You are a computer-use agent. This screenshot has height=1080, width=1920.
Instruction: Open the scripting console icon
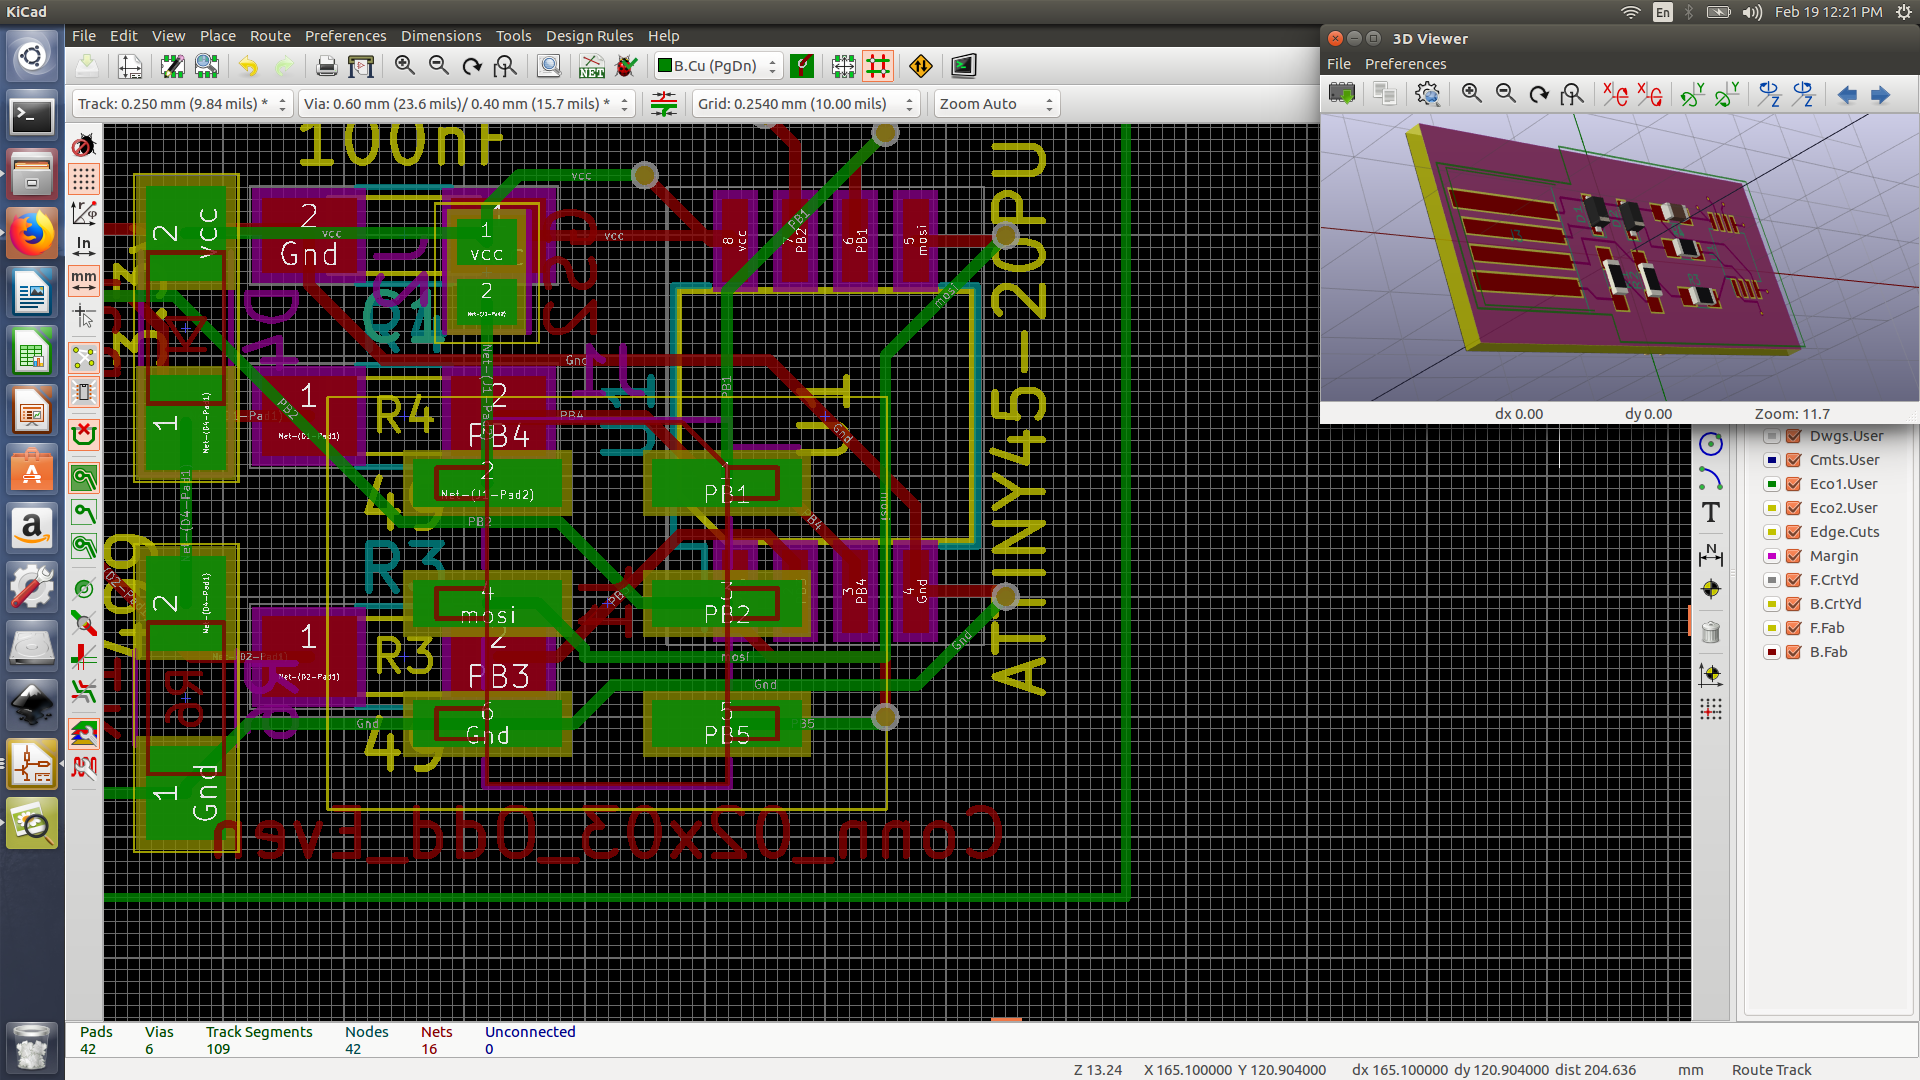point(963,66)
